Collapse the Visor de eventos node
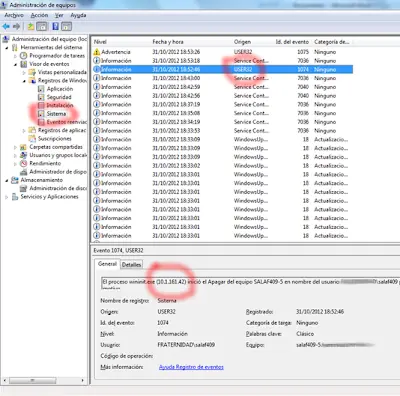This screenshot has height=396, width=400. coord(15,64)
